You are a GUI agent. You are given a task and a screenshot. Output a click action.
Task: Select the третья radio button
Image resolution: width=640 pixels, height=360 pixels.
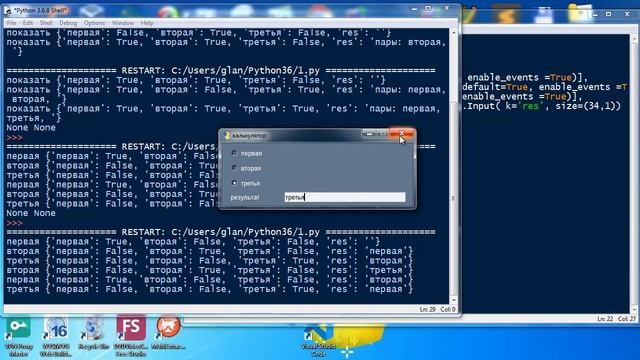[234, 183]
